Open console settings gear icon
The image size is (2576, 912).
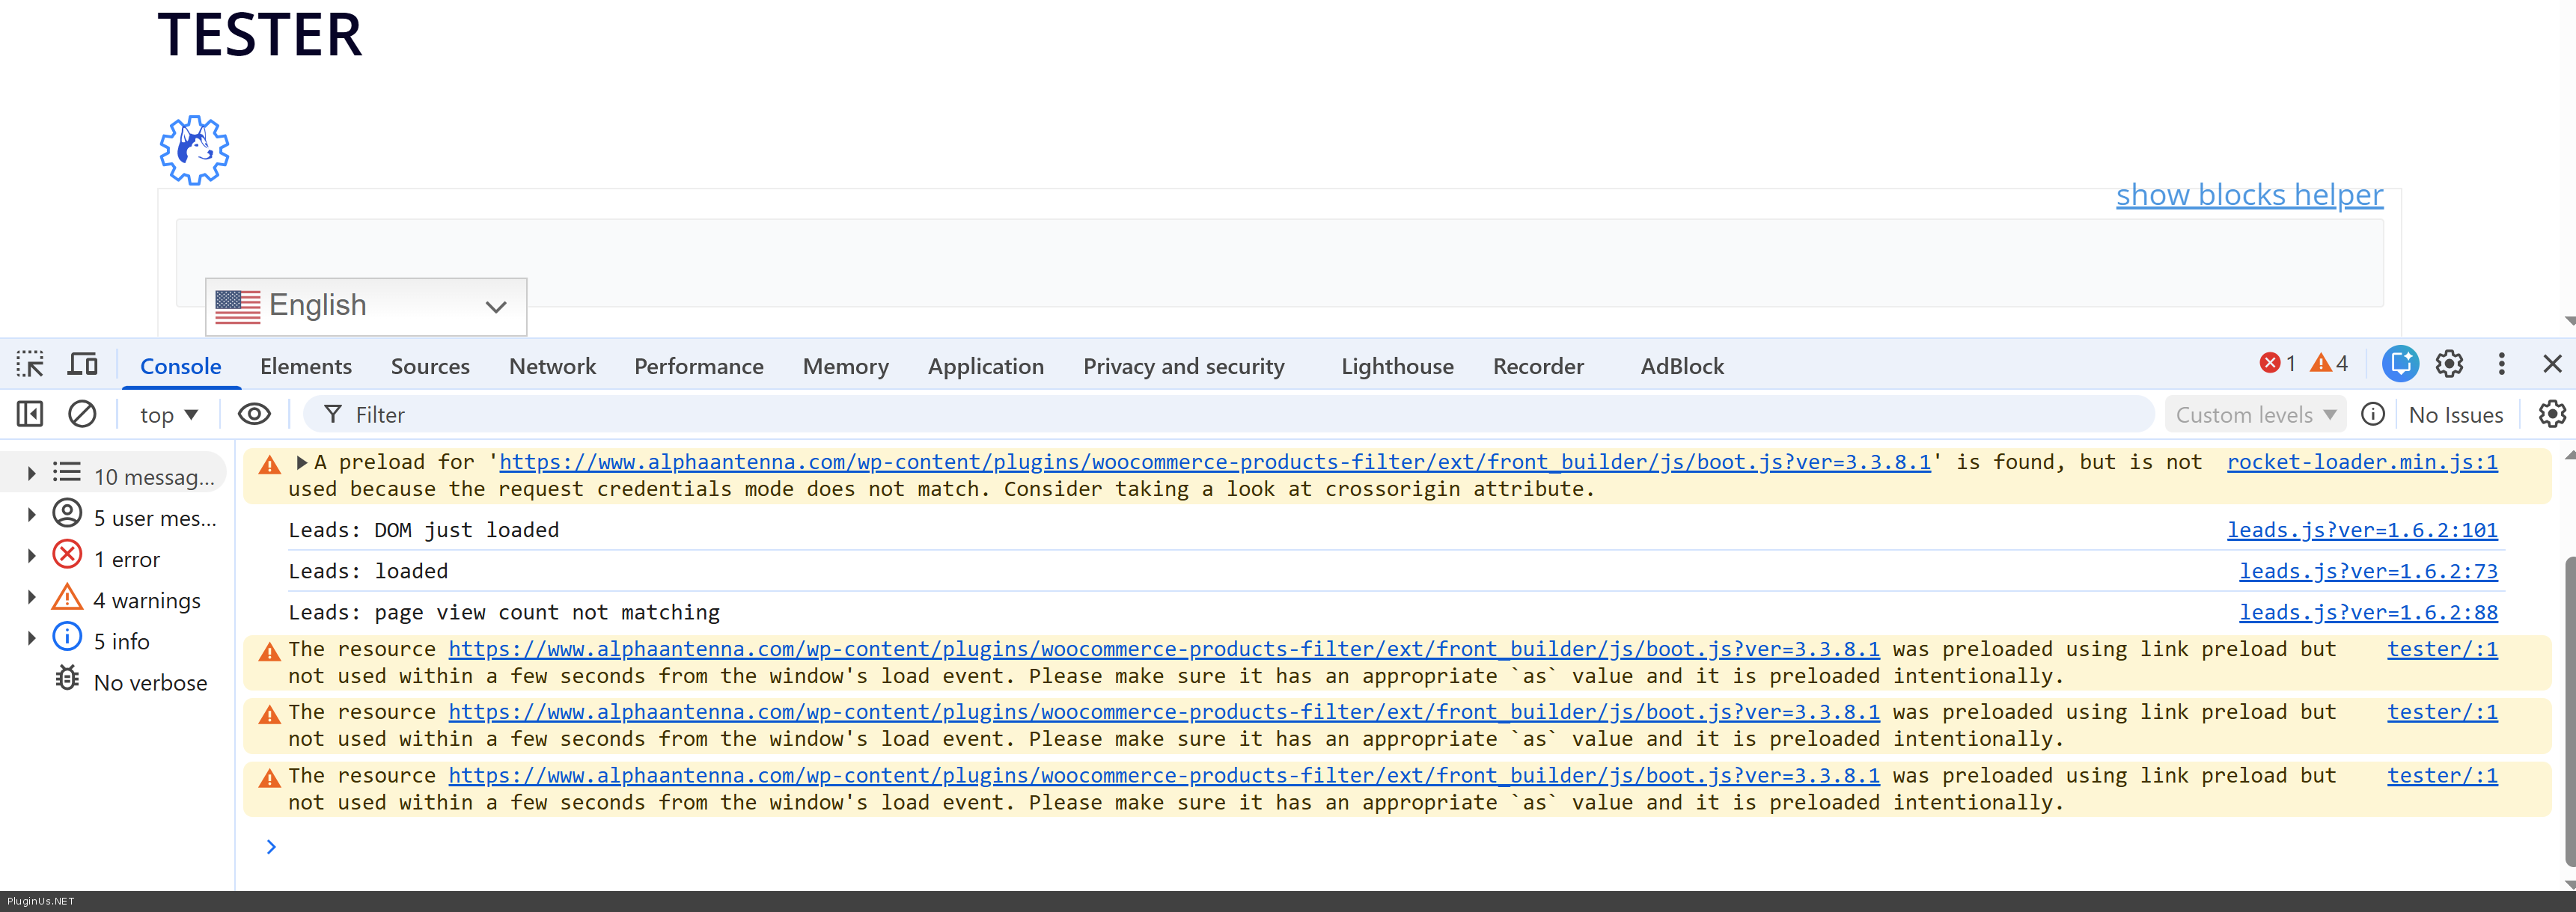pos(2551,414)
